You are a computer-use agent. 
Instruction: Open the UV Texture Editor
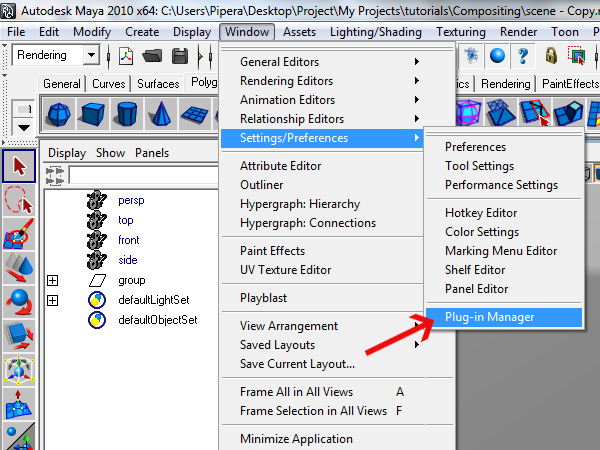pos(322,270)
